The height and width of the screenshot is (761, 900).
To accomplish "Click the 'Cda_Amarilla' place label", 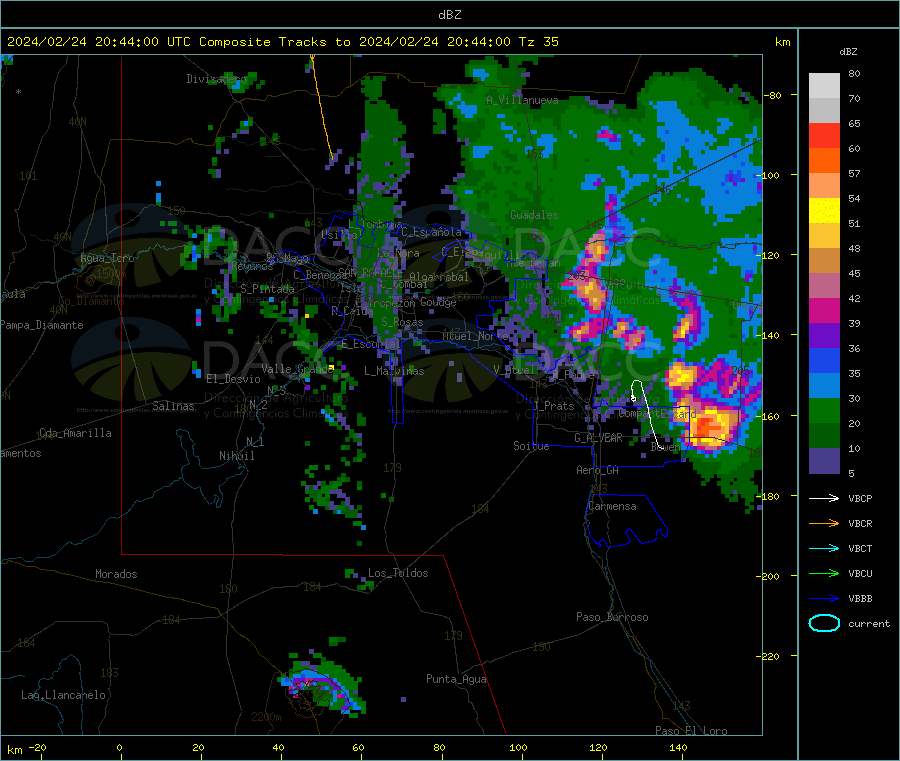I will tap(75, 433).
